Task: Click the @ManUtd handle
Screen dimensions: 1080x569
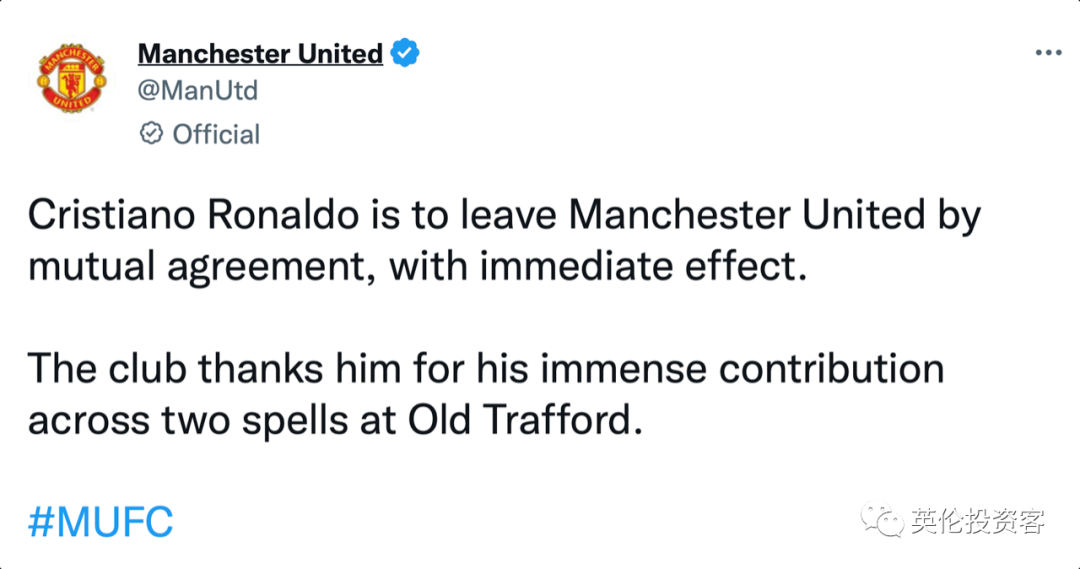Action: pyautogui.click(x=198, y=90)
